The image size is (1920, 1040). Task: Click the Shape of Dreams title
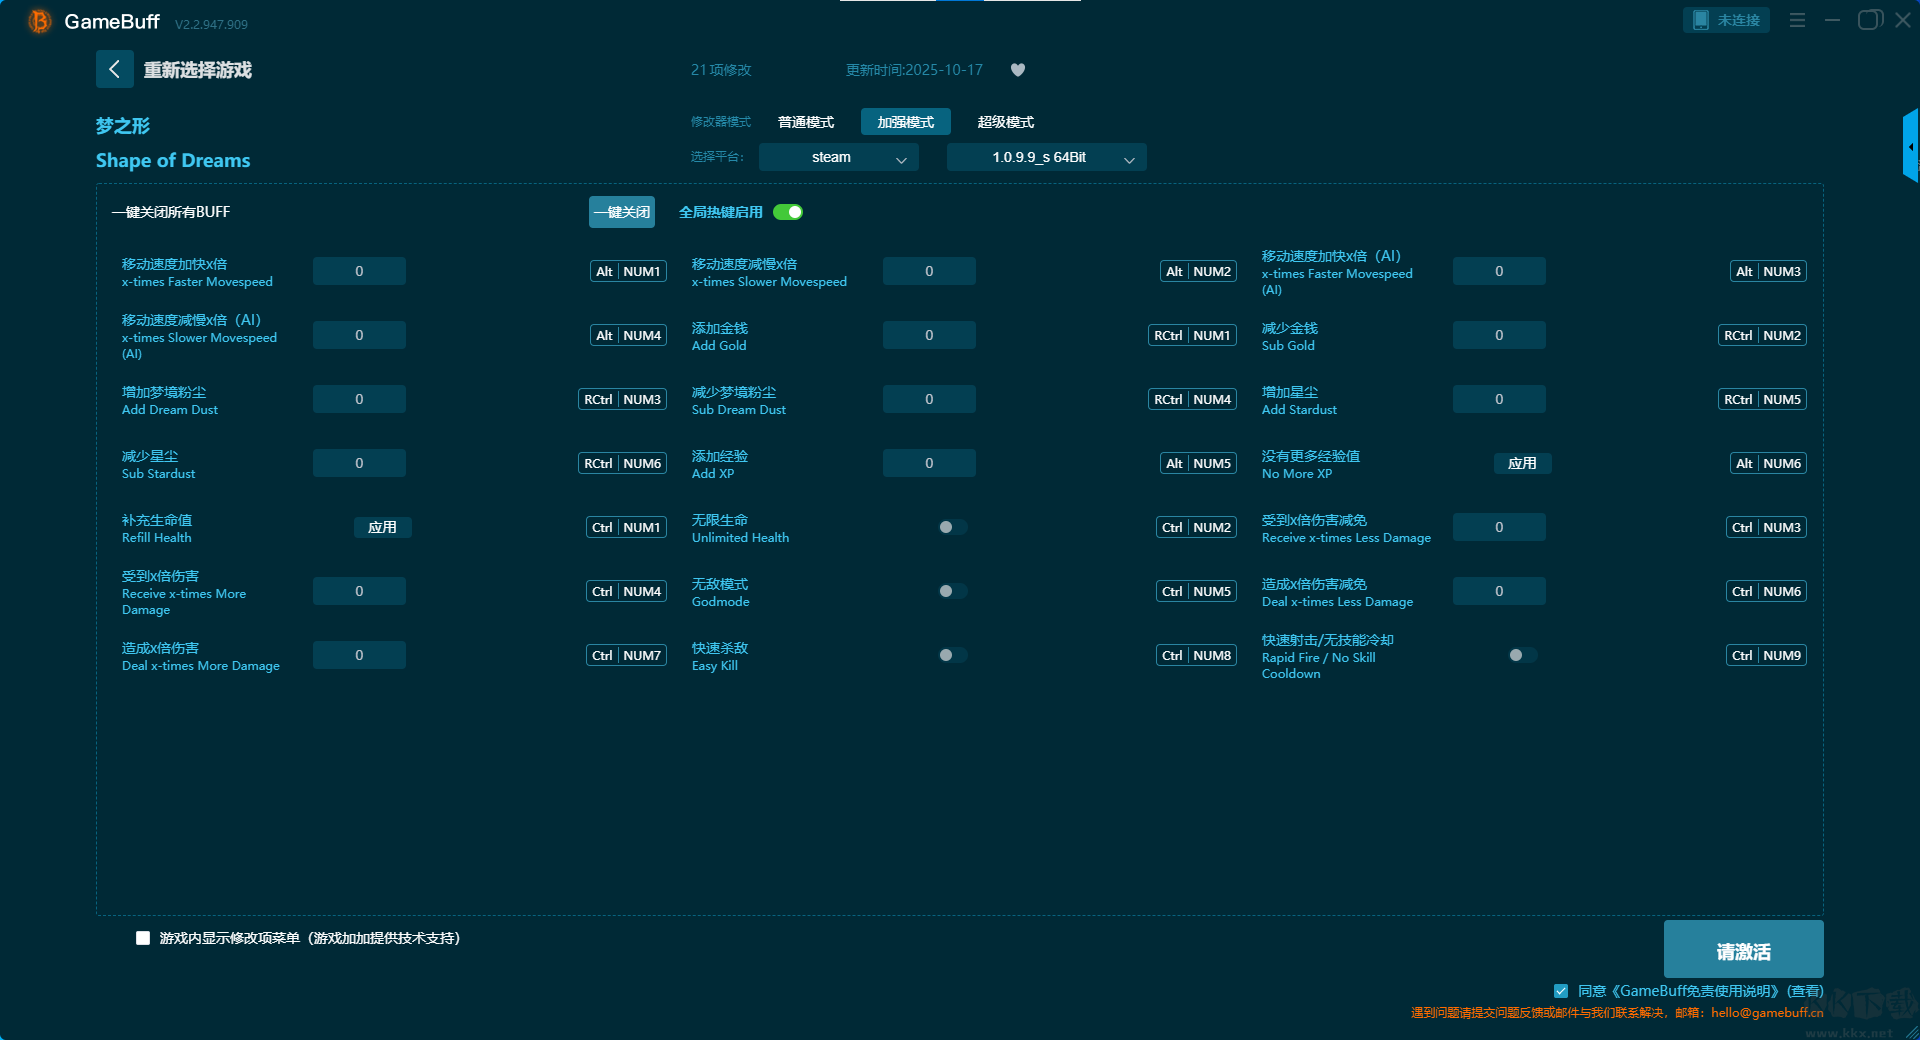[x=173, y=160]
